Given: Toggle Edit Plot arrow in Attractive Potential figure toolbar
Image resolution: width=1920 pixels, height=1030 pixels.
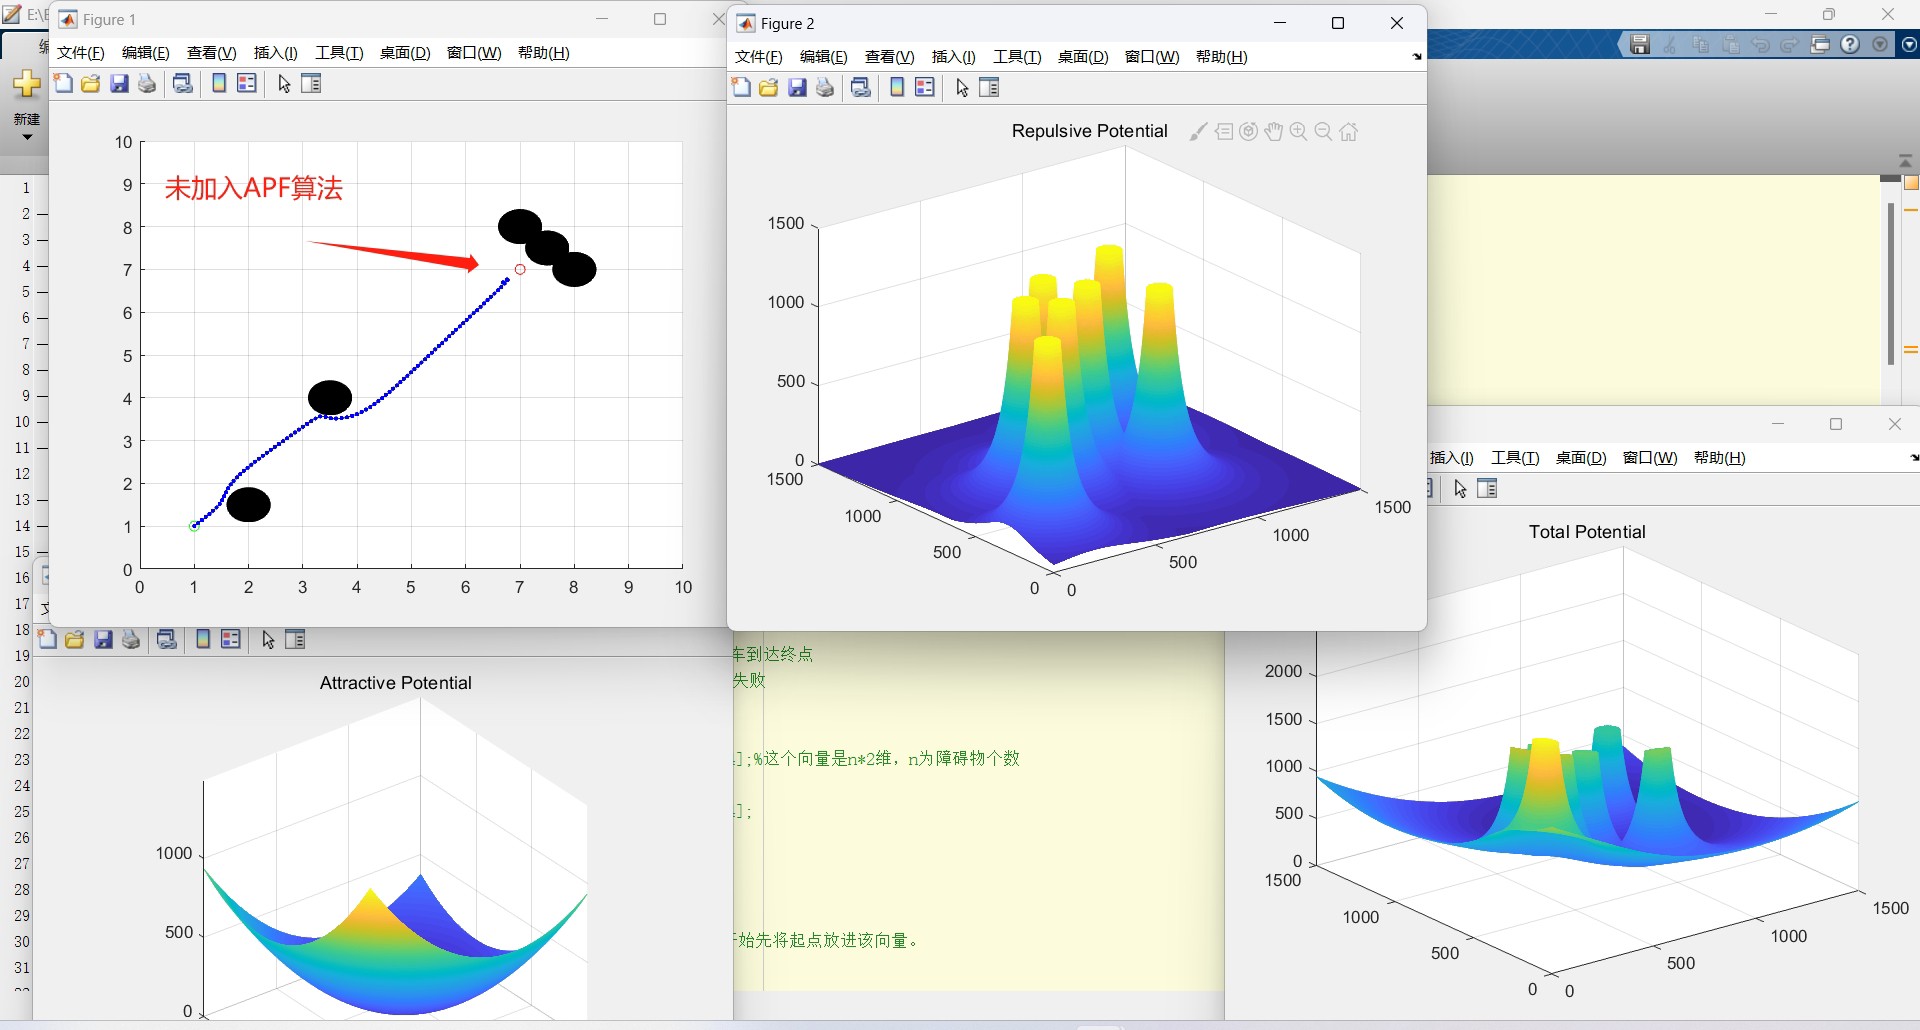Looking at the screenshot, I should click(x=268, y=640).
